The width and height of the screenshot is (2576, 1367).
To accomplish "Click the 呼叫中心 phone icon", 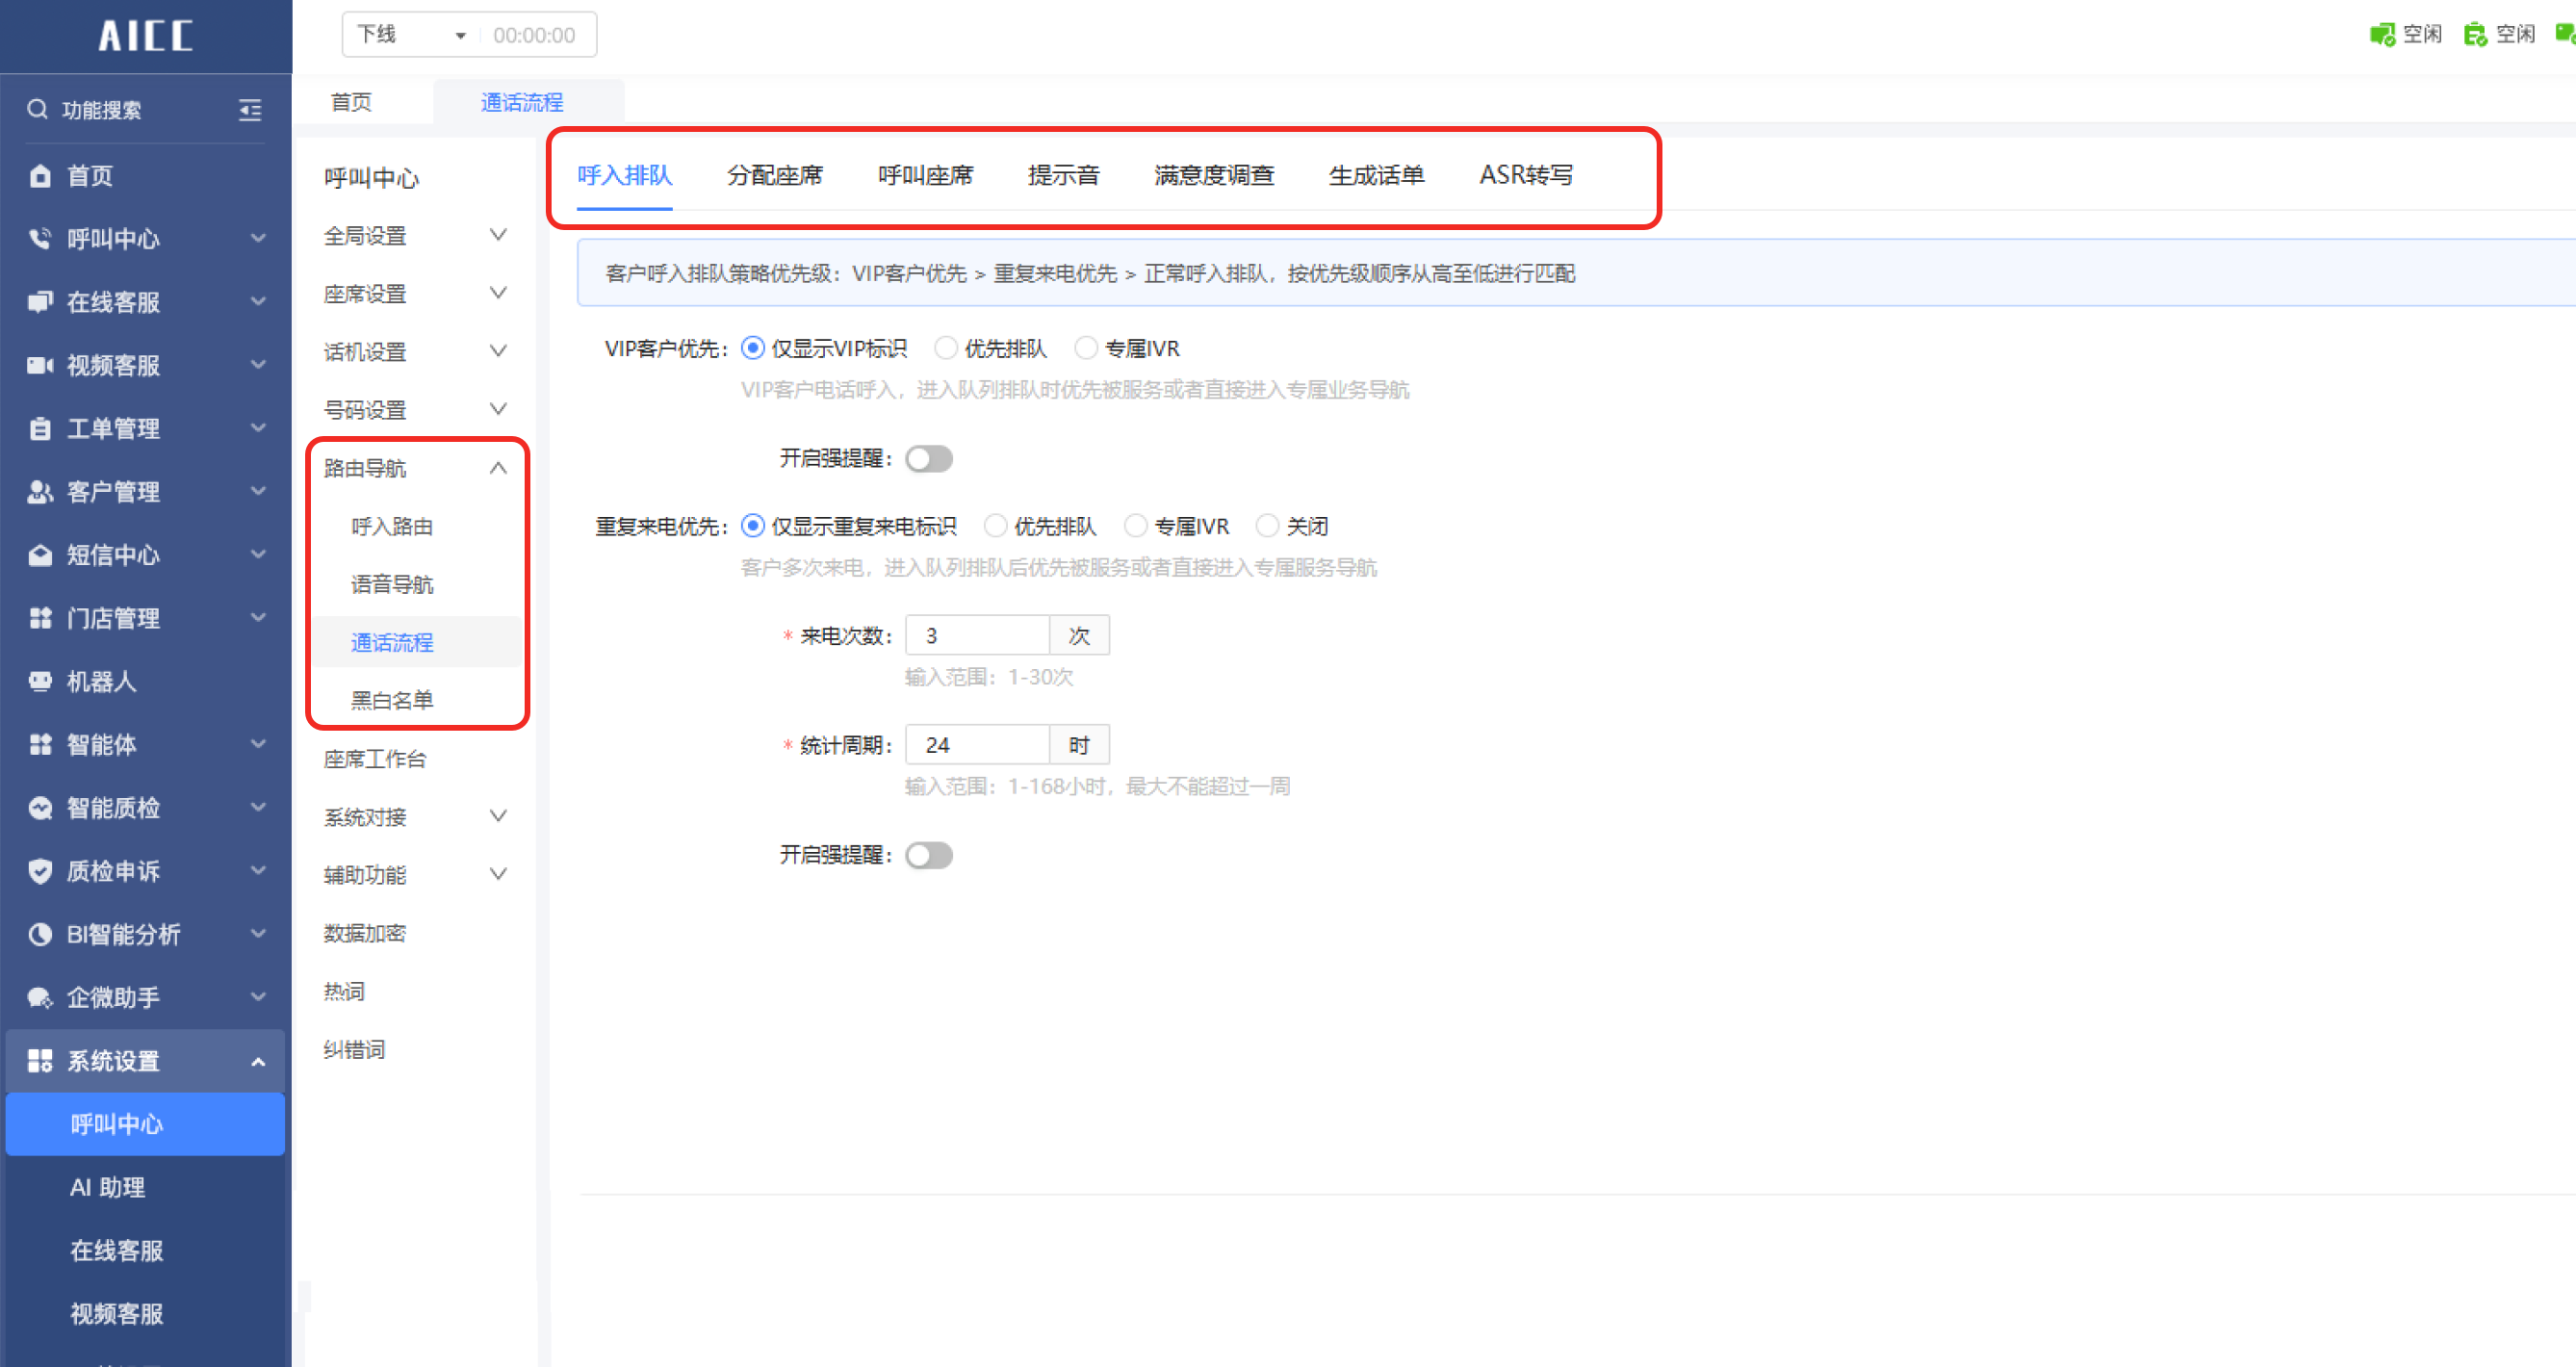I will tap(40, 239).
